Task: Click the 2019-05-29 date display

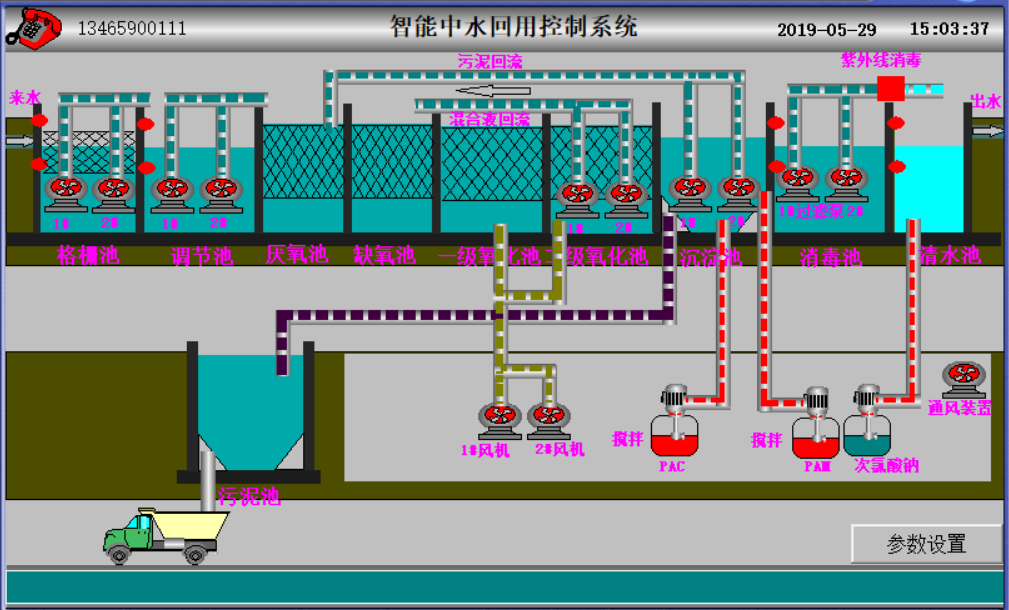Action: point(826,29)
